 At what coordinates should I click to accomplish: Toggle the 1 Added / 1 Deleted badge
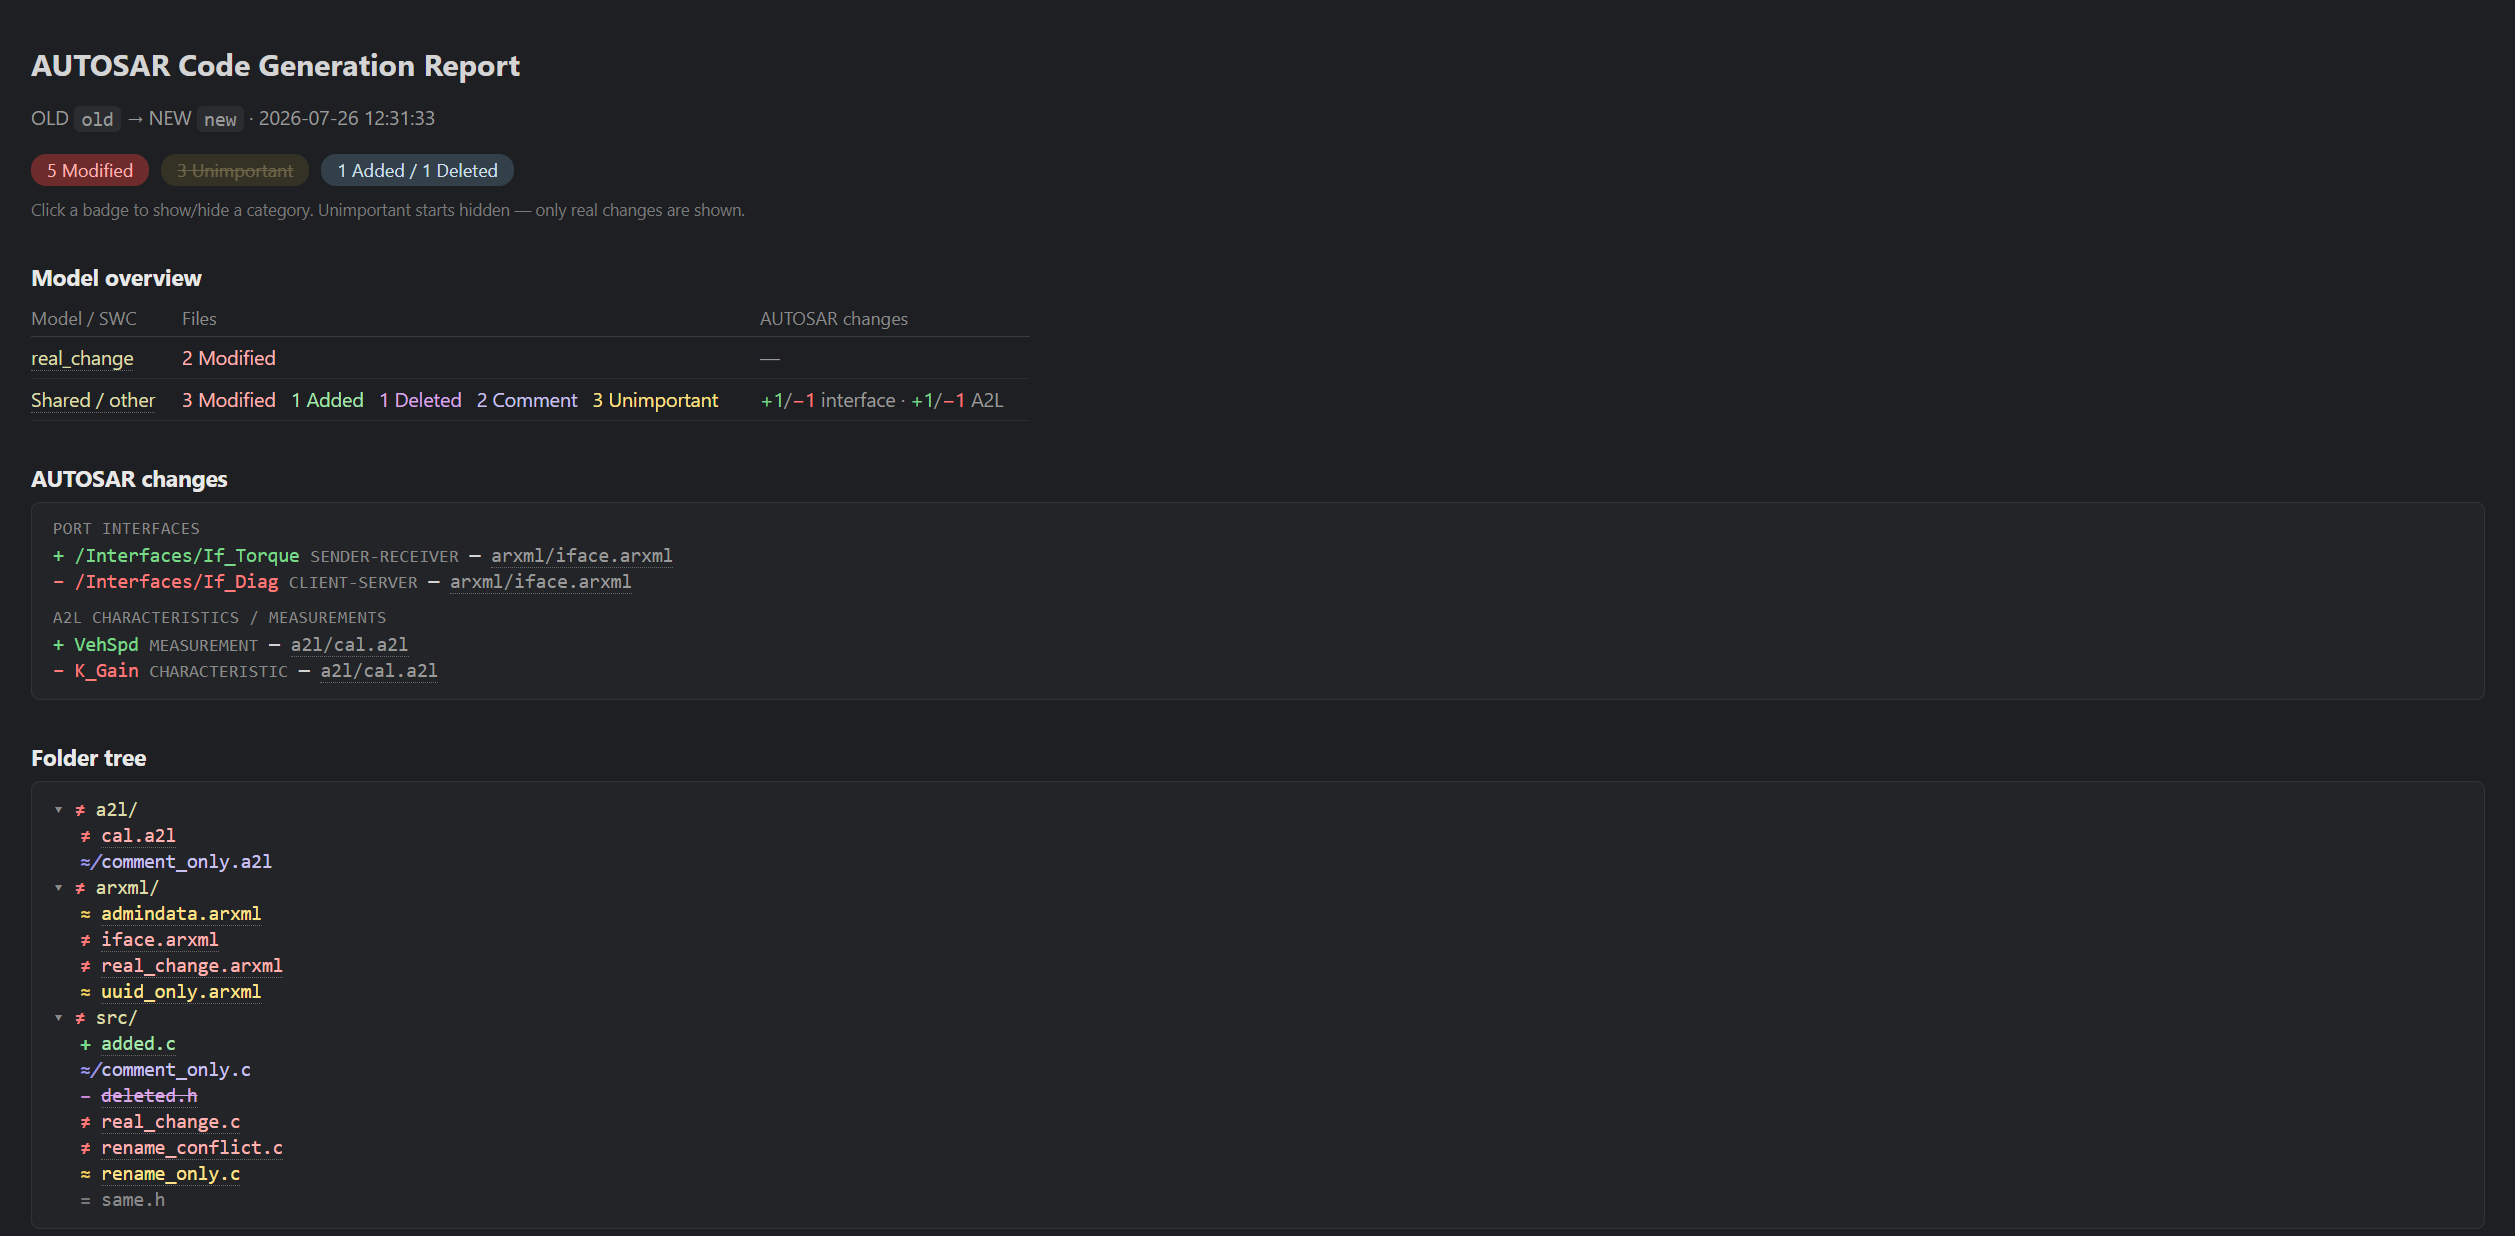pyautogui.click(x=417, y=170)
